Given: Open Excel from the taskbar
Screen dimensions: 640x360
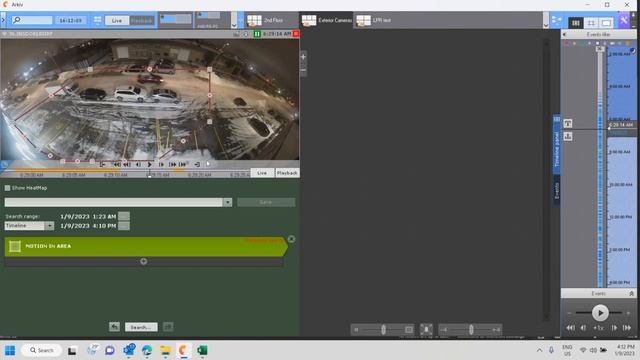Looking at the screenshot, I should click(202, 350).
